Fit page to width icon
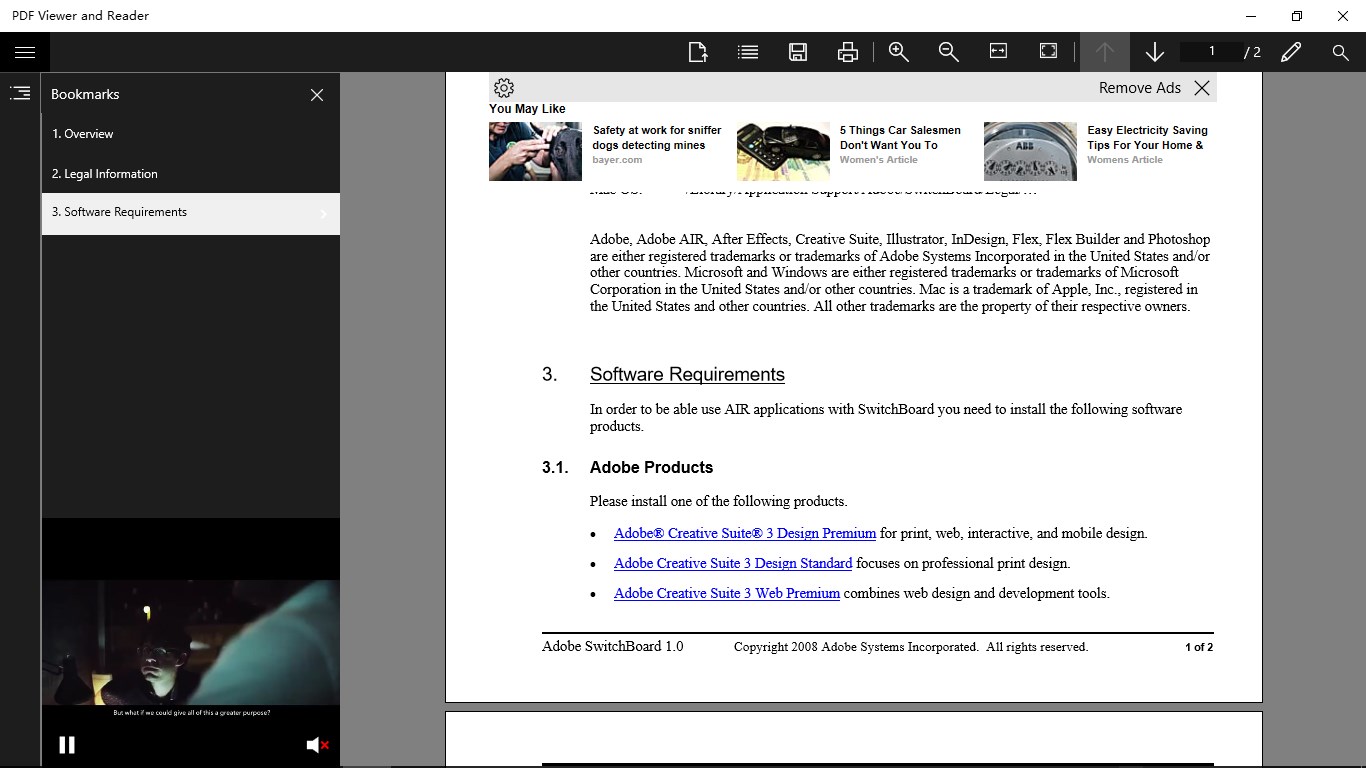The height and width of the screenshot is (768, 1366). click(998, 51)
